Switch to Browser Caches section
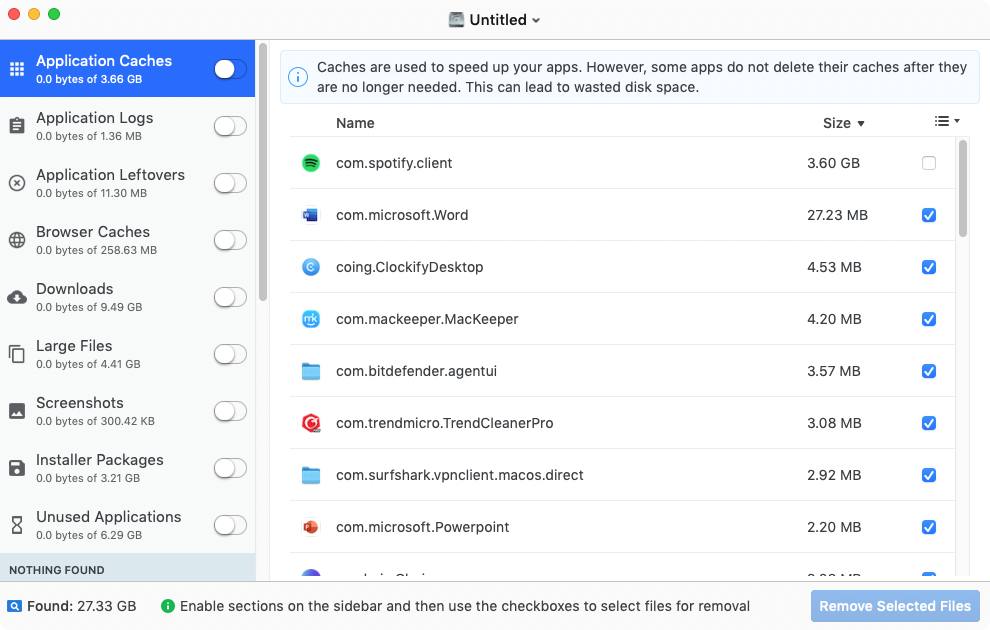 [x=128, y=240]
